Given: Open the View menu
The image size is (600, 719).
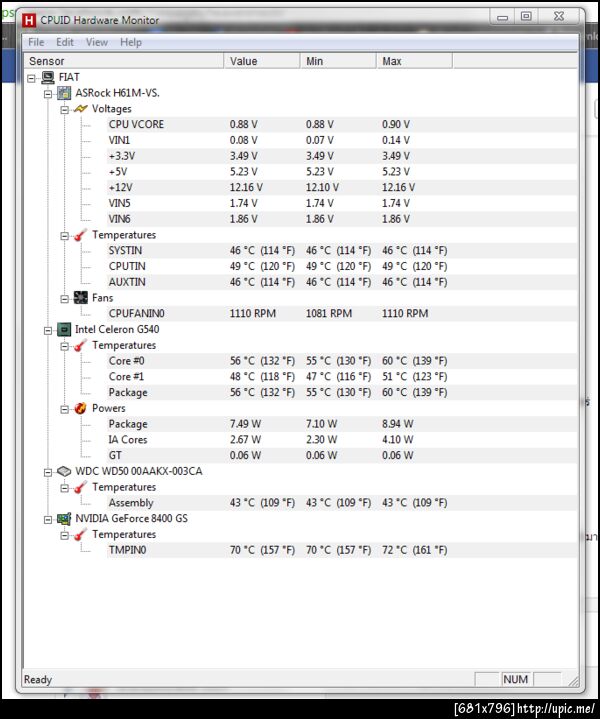Looking at the screenshot, I should click(97, 42).
